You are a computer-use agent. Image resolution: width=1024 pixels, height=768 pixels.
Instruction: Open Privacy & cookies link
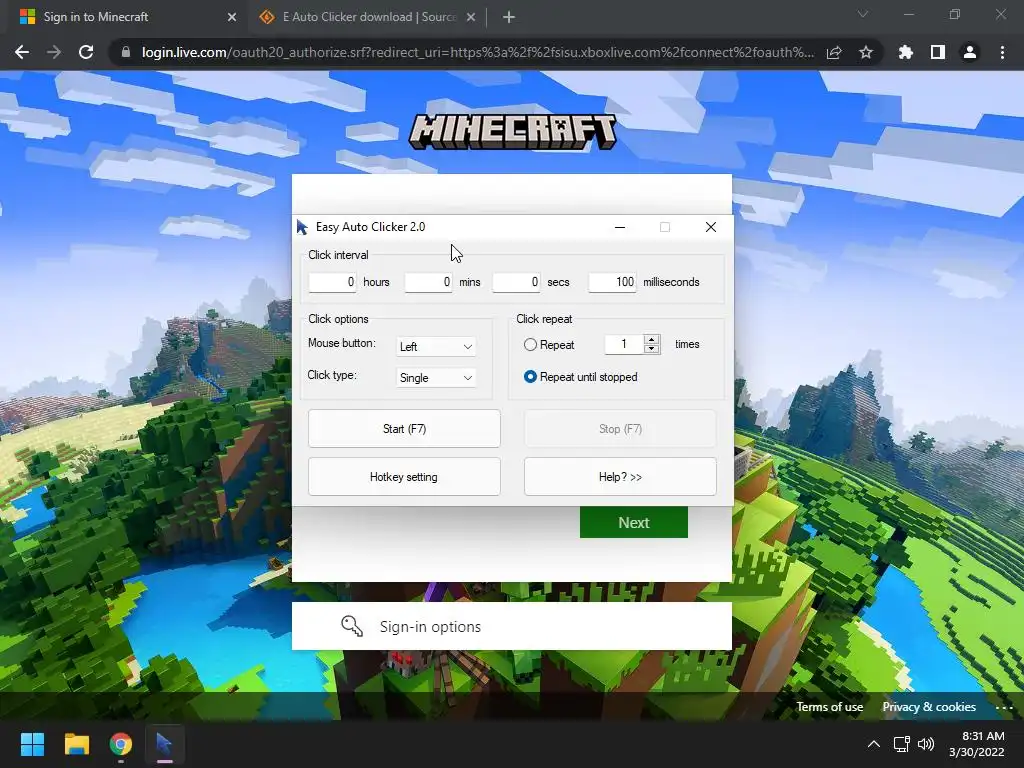929,707
